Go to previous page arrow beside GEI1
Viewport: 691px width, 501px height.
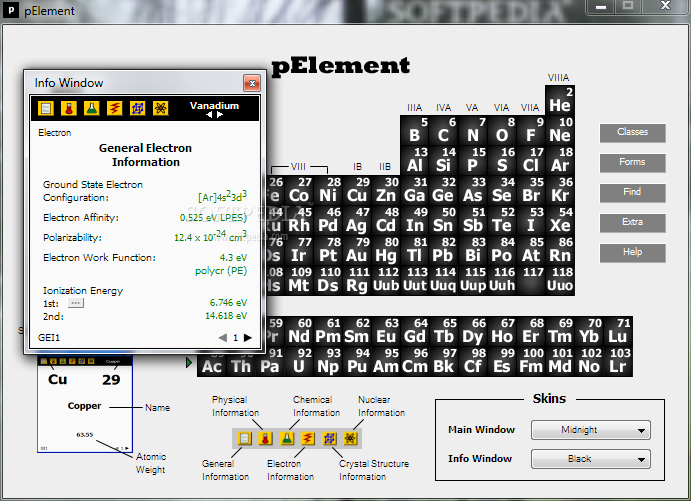pyautogui.click(x=223, y=338)
